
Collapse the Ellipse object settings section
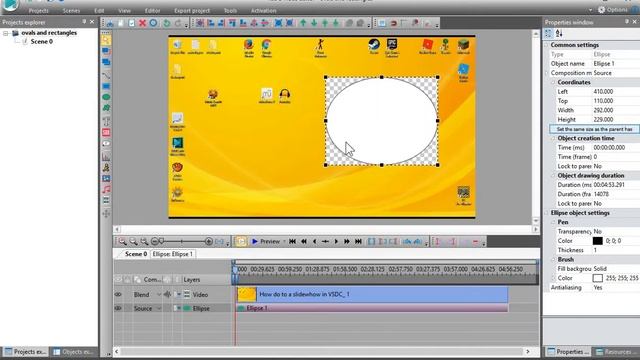[547, 213]
